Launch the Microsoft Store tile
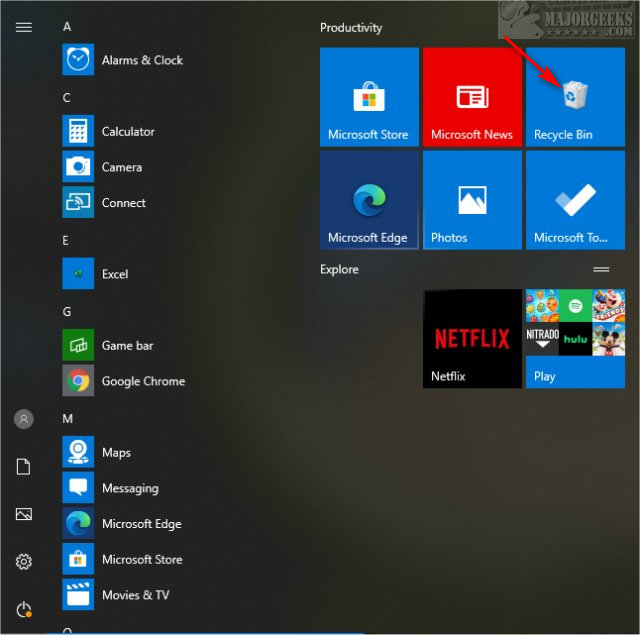Image resolution: width=640 pixels, height=635 pixels. click(369, 96)
